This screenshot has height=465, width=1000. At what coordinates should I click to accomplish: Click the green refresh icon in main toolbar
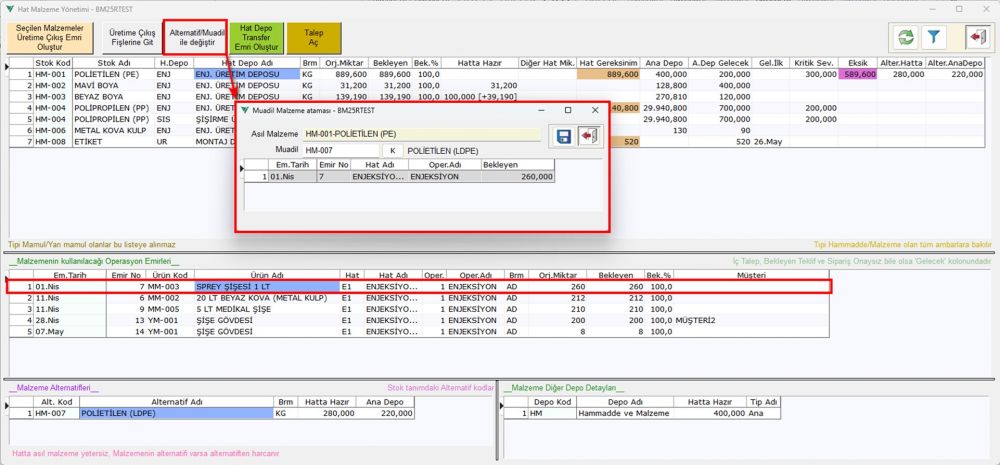click(906, 37)
